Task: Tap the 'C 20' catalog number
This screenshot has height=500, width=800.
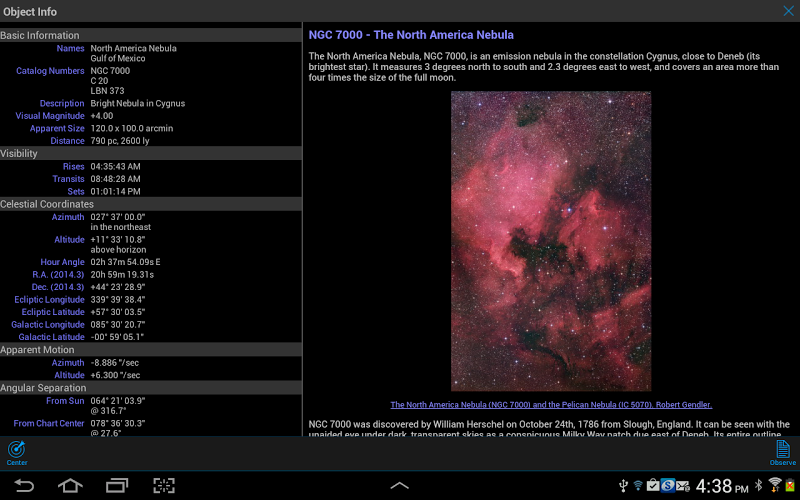Action: coord(99,81)
